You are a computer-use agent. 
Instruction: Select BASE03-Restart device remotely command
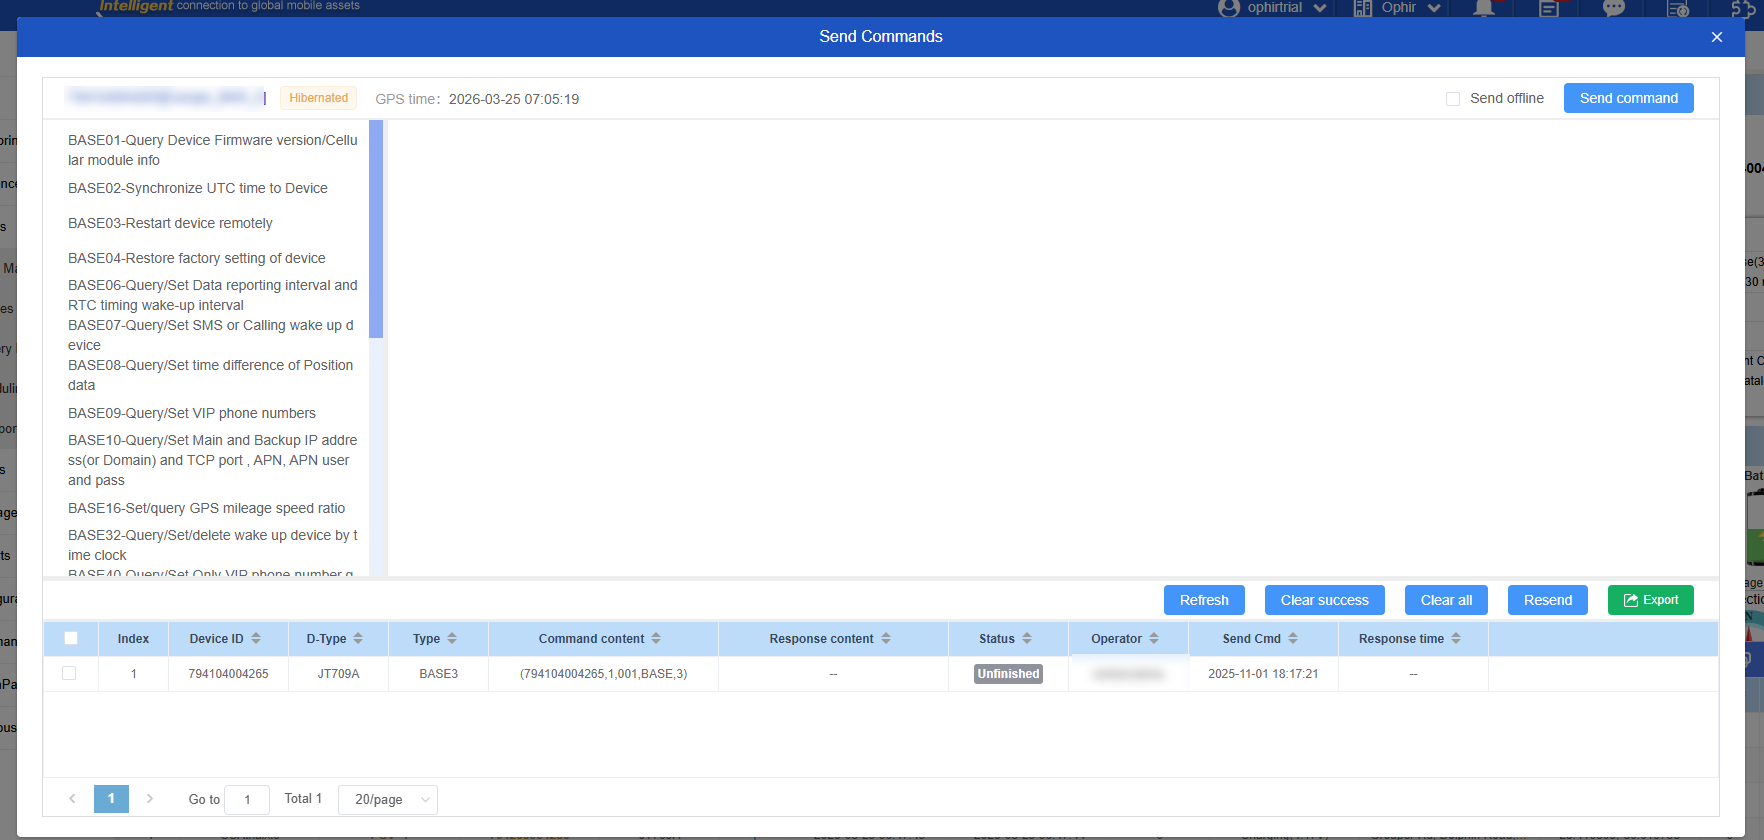[x=170, y=223]
